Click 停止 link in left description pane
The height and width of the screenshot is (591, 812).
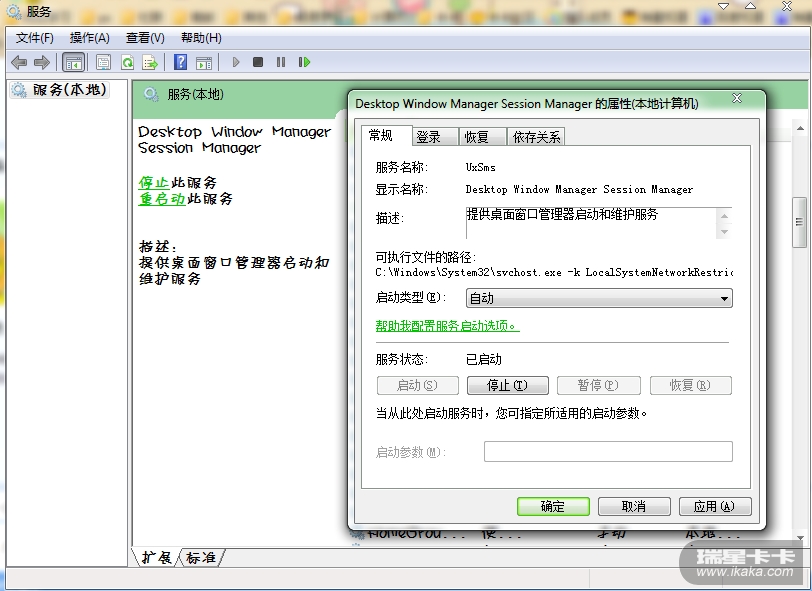click(154, 182)
